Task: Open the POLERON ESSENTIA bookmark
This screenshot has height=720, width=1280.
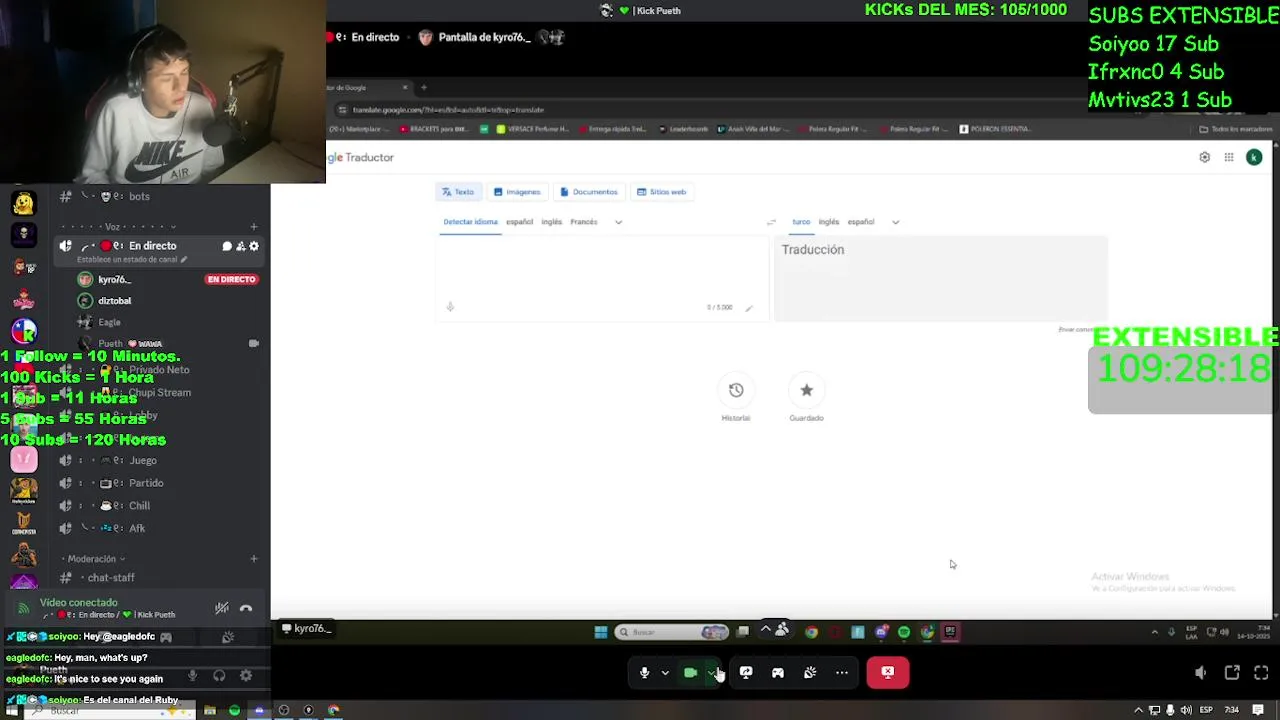Action: (994, 129)
